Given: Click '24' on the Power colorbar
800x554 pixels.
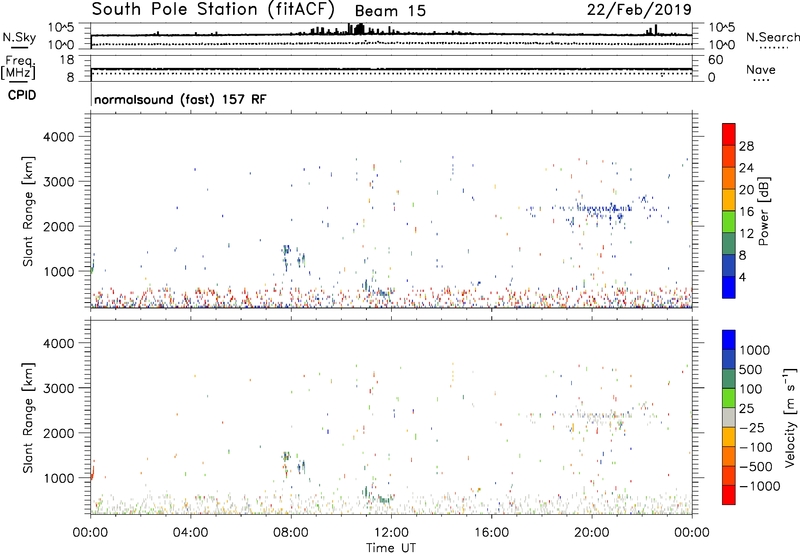Looking at the screenshot, I should point(746,168).
